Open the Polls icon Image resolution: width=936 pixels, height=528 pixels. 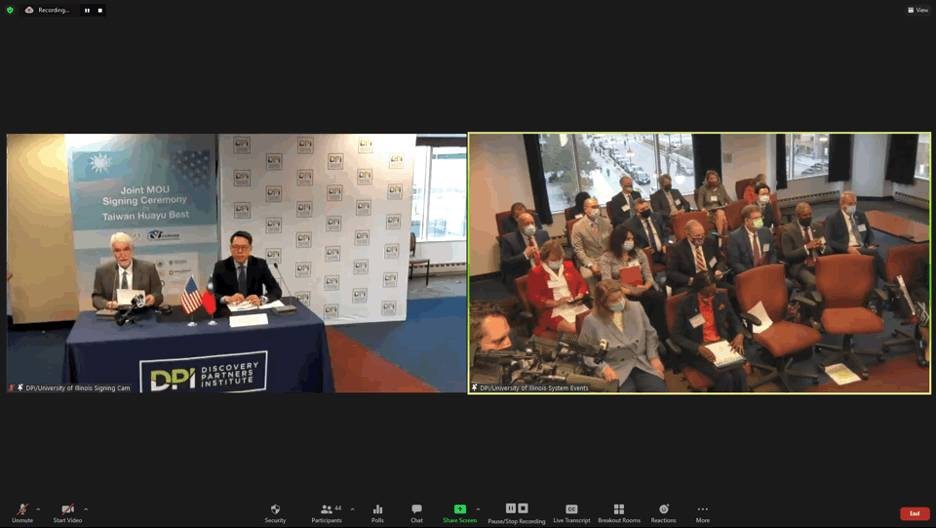point(377,512)
